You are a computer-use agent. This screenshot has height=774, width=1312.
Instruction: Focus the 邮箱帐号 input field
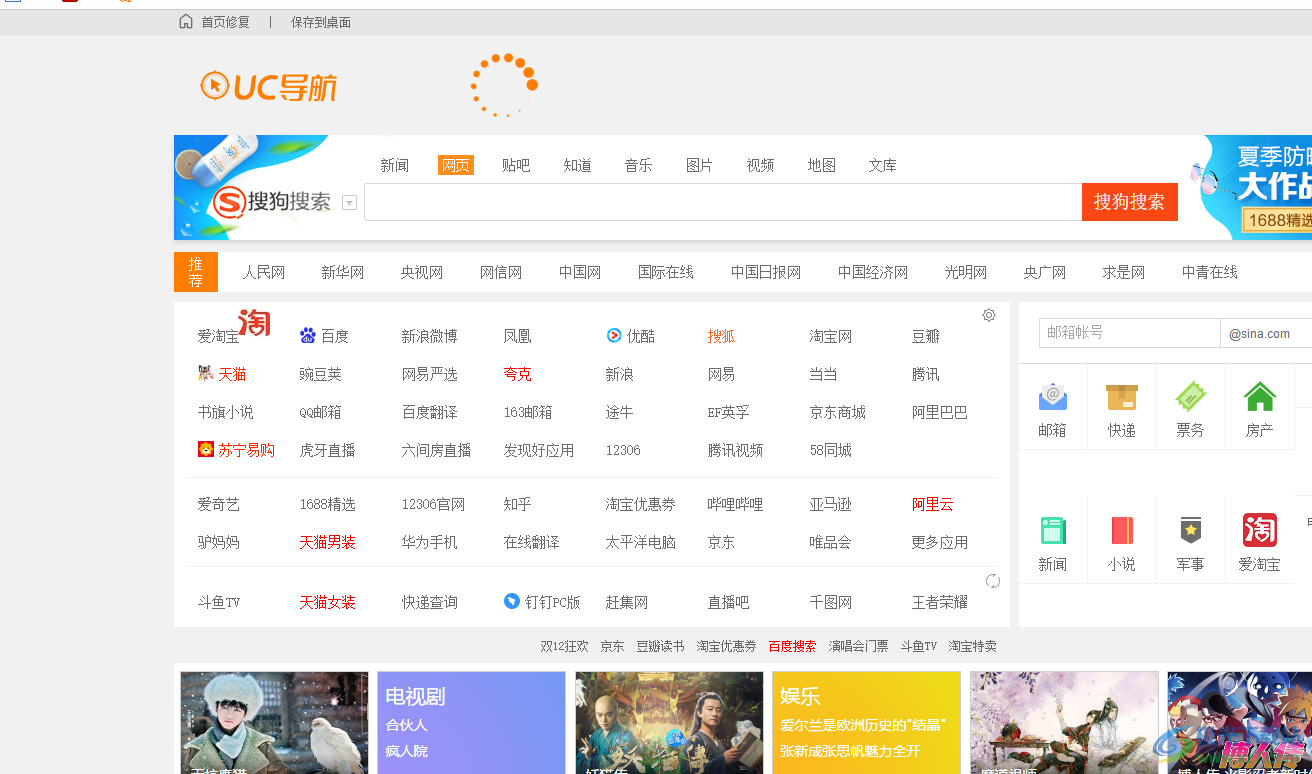point(1129,333)
